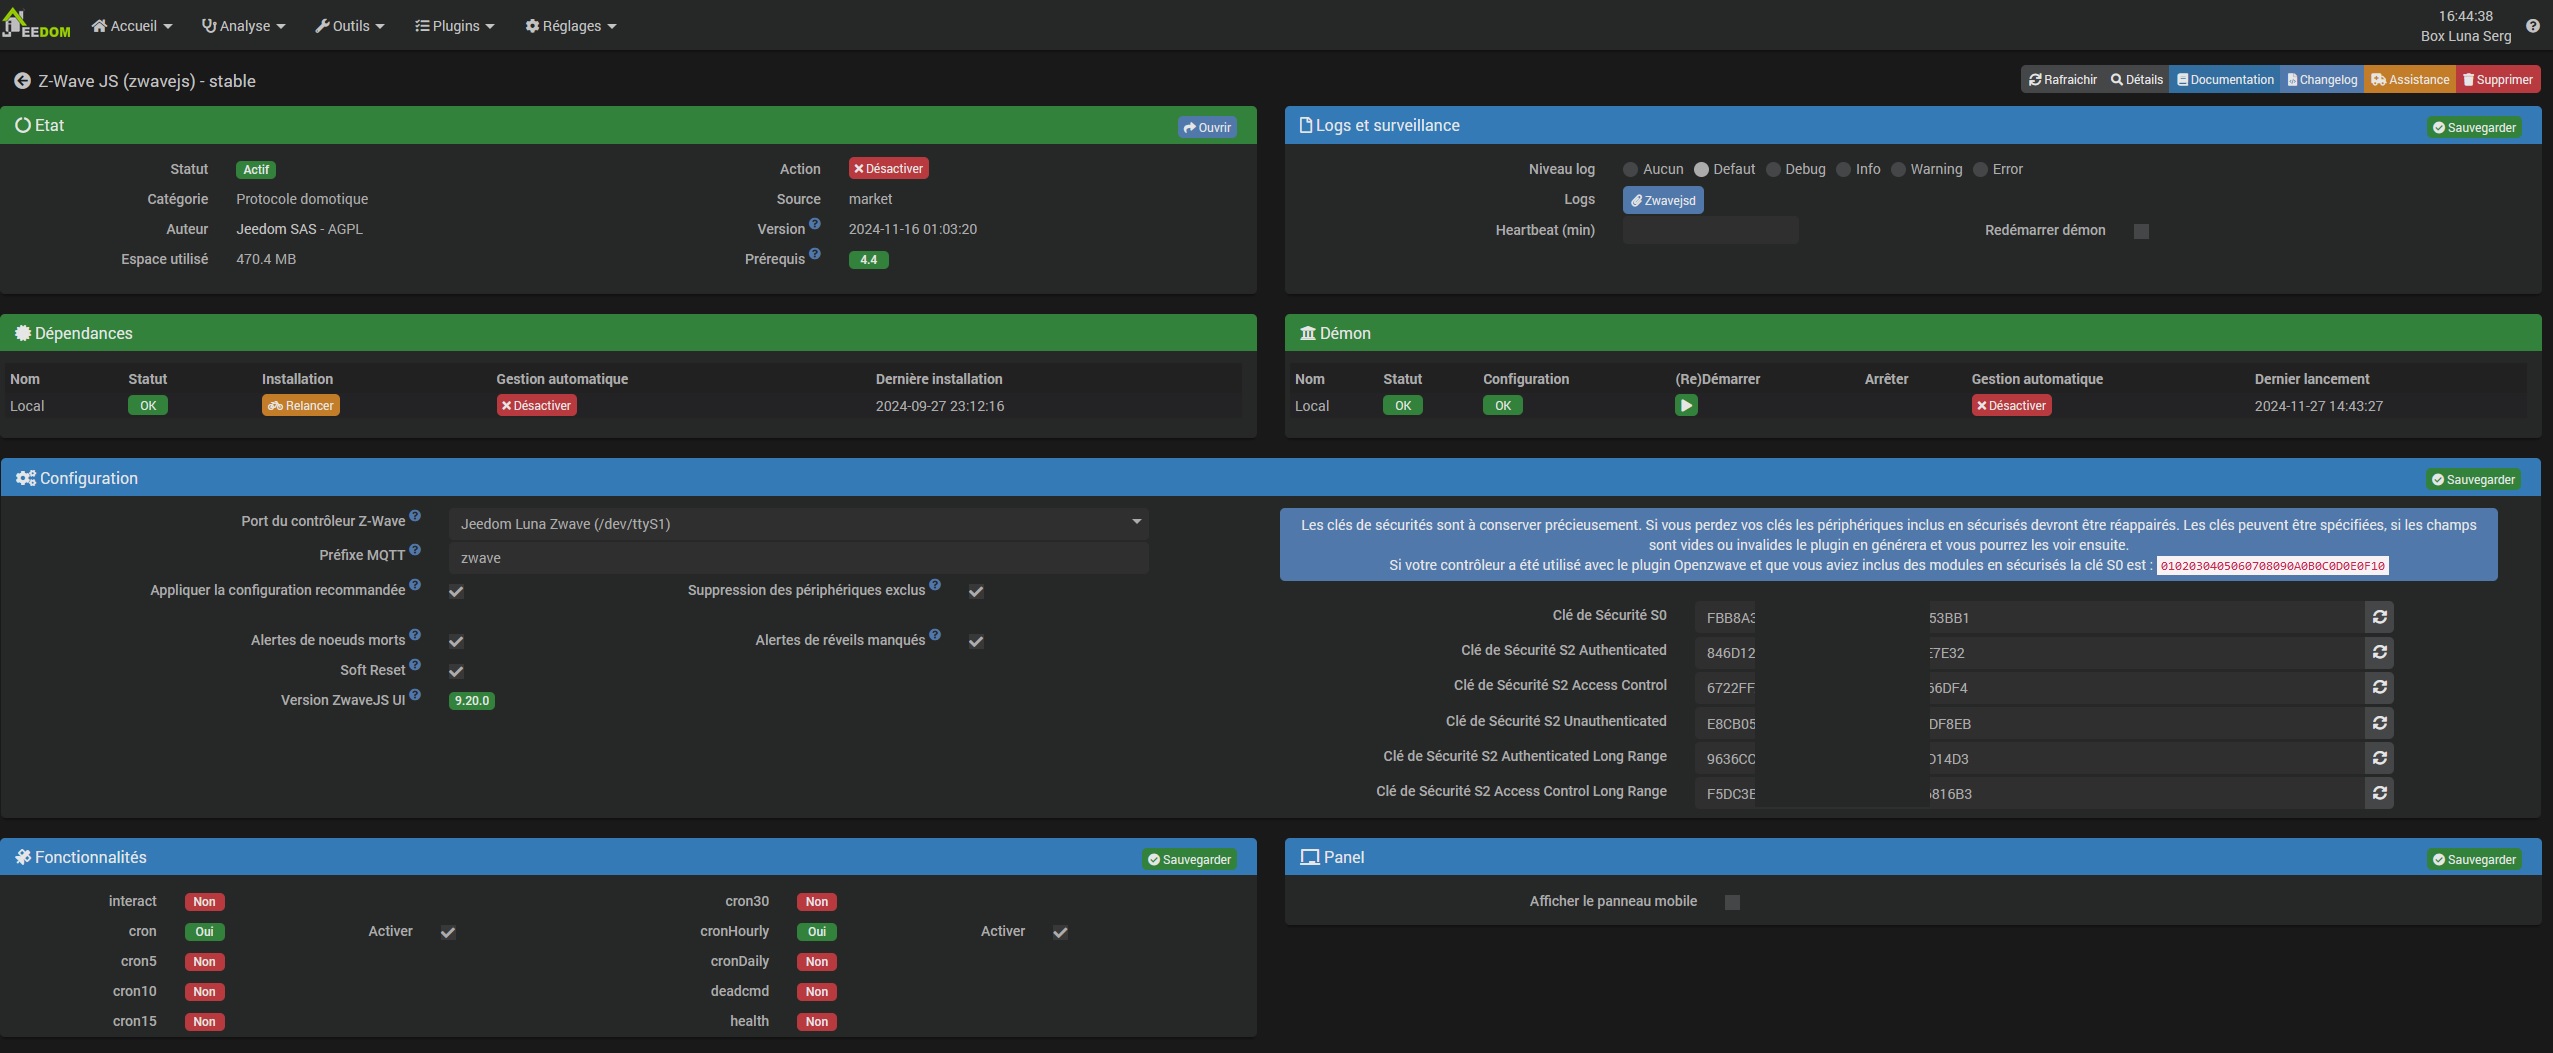Save the Fonctionnalités panel
2553x1053 pixels.
tap(1189, 859)
